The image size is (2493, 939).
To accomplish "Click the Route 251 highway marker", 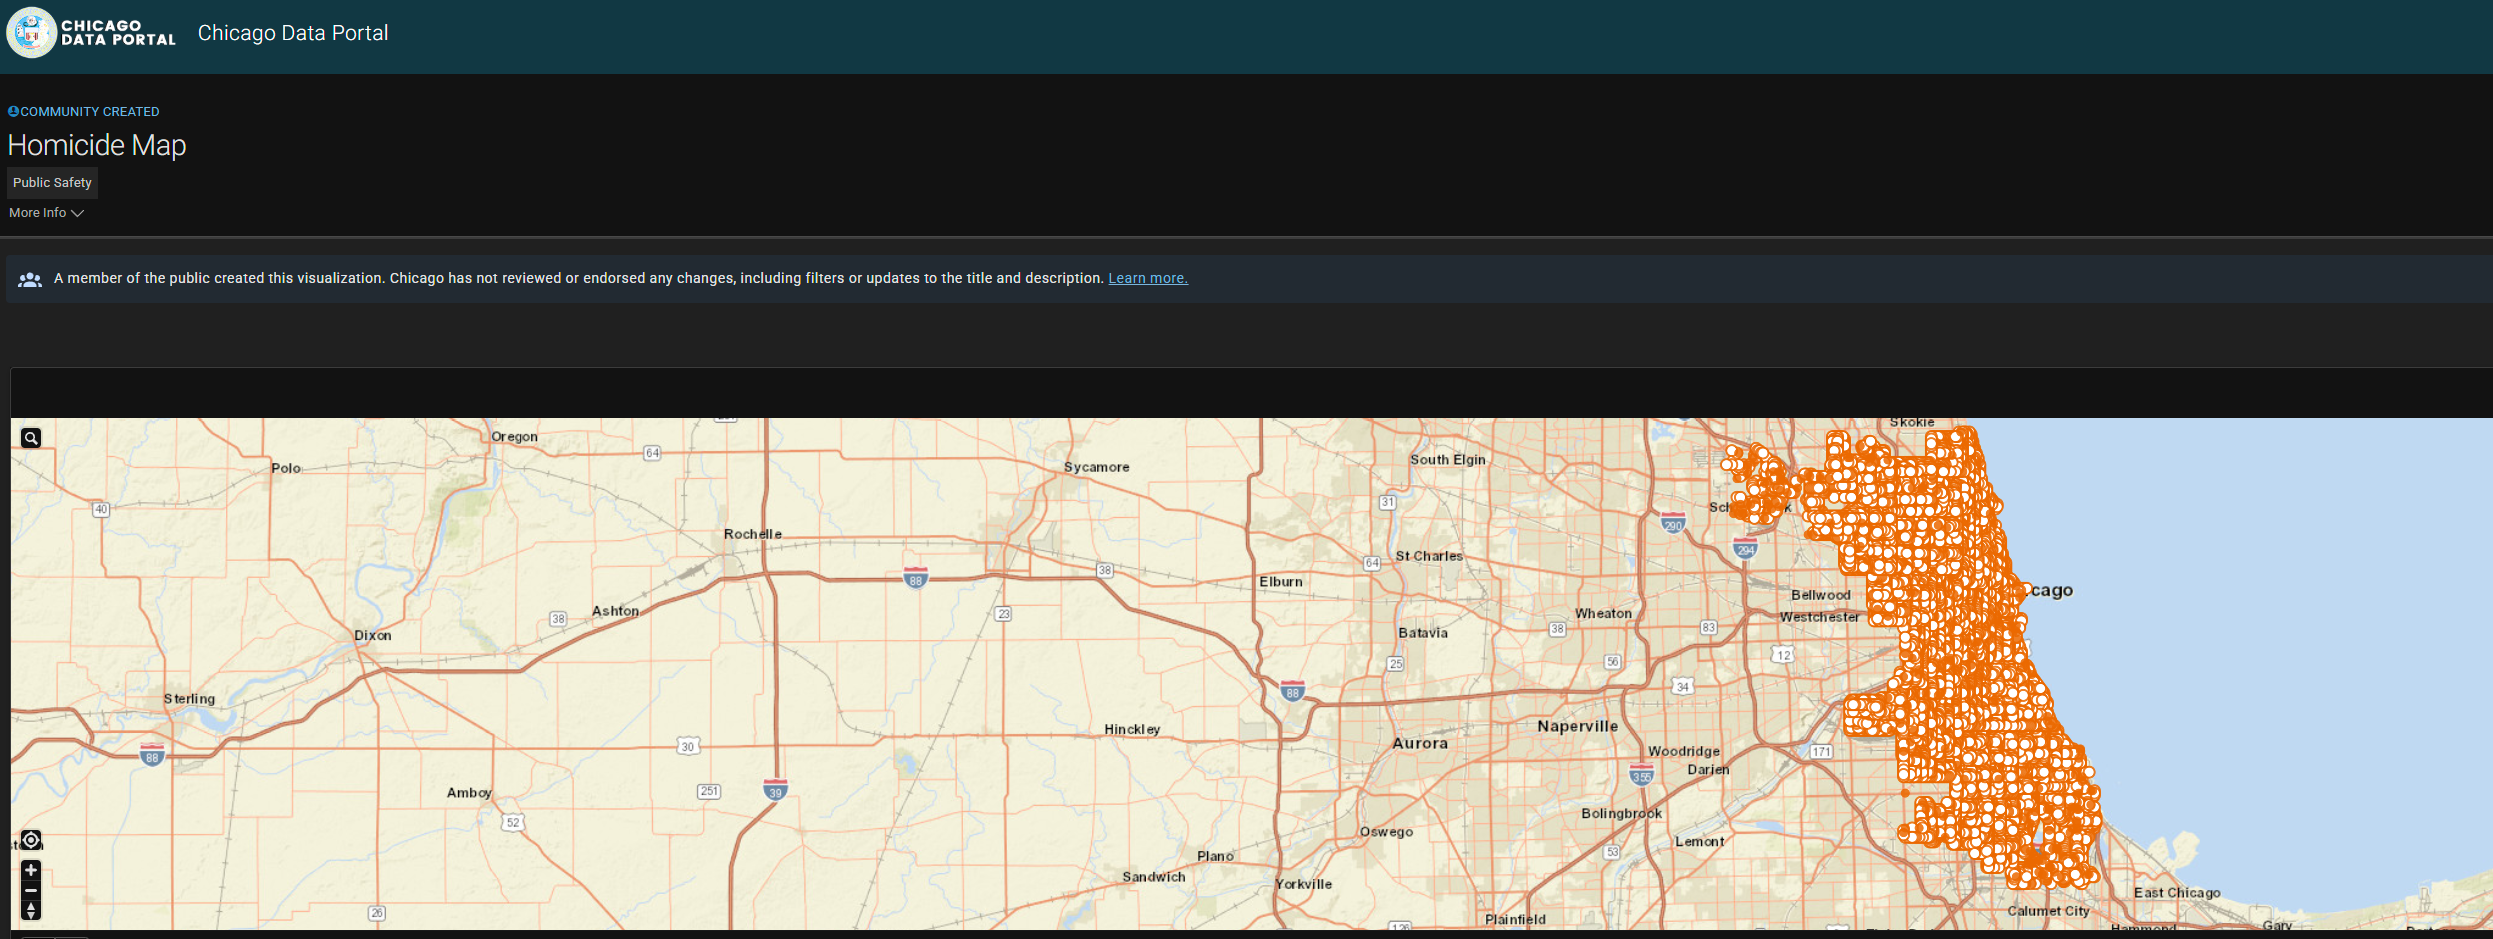I will coord(709,791).
